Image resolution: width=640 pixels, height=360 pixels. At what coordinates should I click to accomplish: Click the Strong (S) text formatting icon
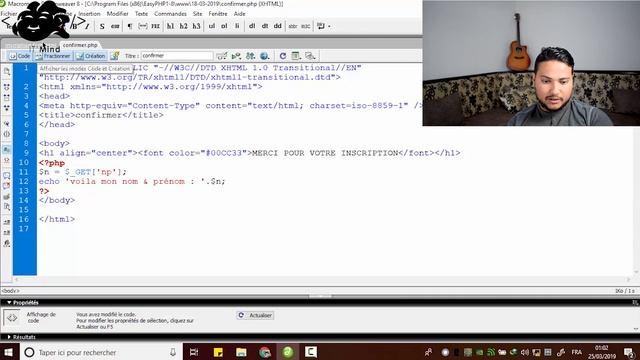click(102, 26)
